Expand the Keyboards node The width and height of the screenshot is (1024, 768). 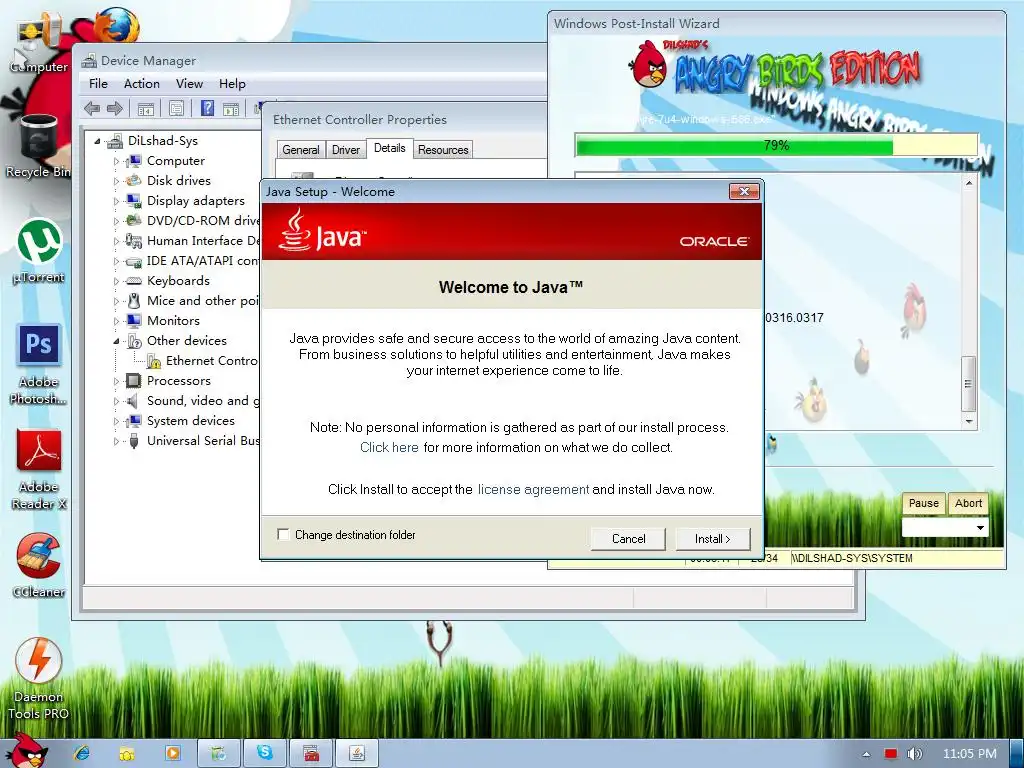click(116, 281)
